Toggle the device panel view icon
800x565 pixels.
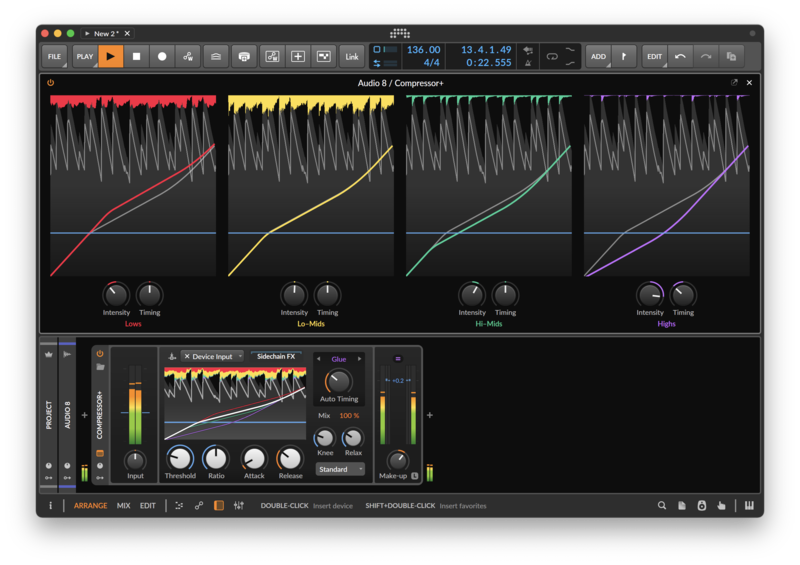219,506
